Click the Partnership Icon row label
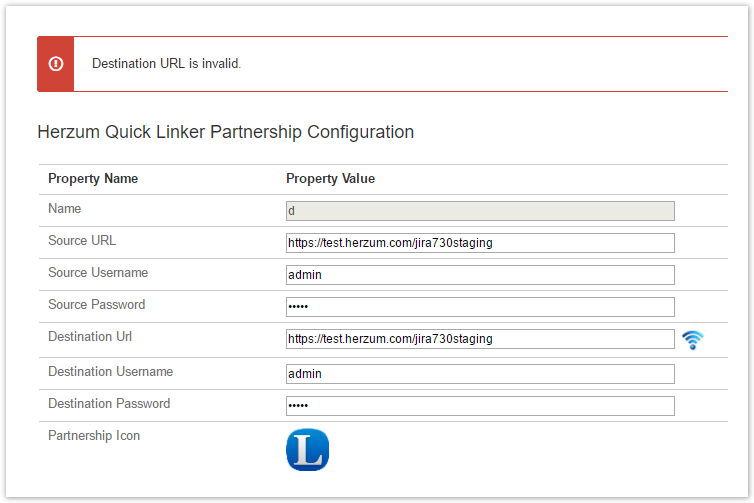This screenshot has width=754, height=503. [x=94, y=436]
